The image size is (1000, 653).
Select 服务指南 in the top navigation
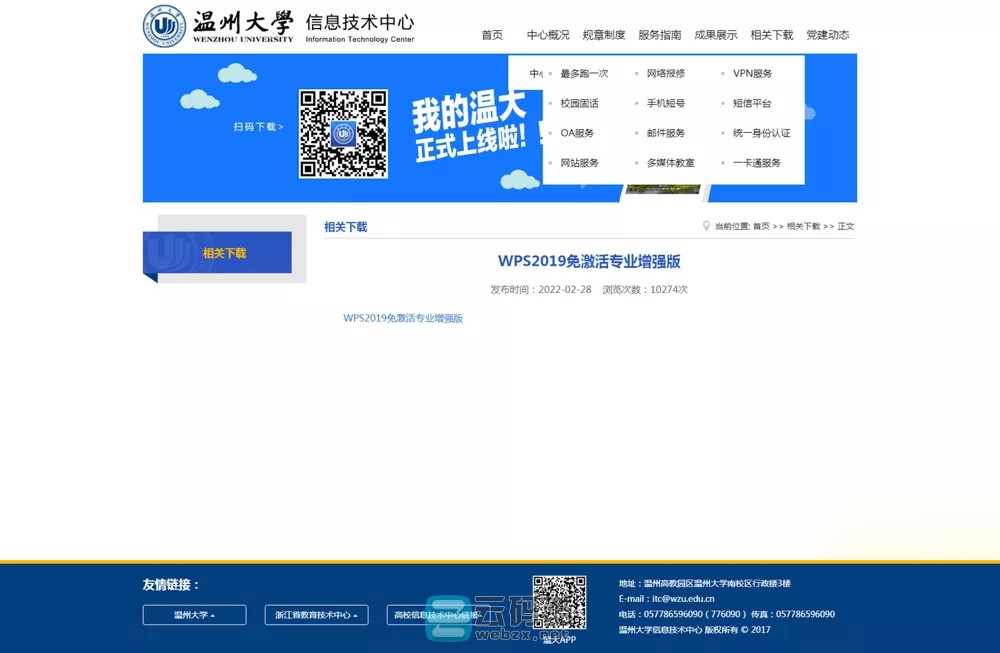[659, 35]
